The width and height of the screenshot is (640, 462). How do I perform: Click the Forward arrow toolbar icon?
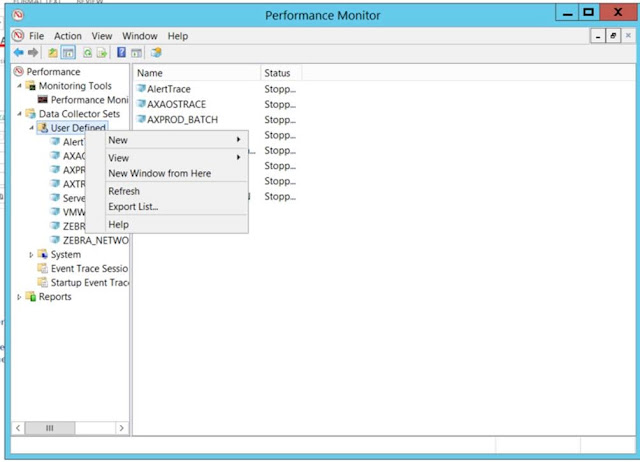(x=33, y=53)
